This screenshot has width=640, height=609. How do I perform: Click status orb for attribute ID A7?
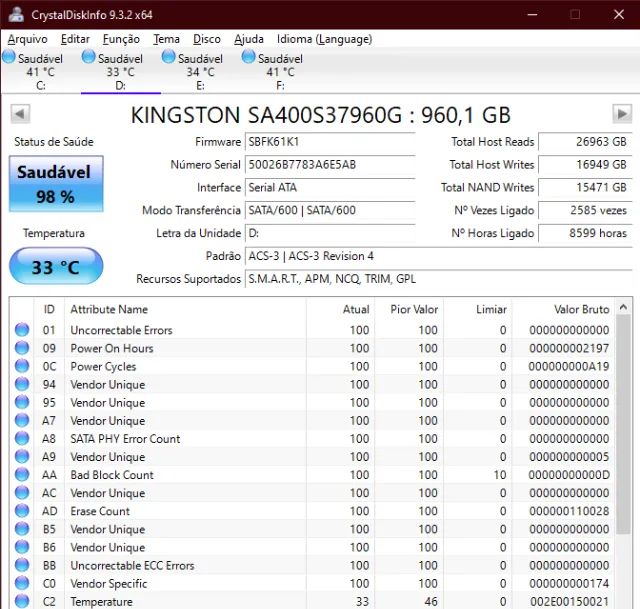22,420
